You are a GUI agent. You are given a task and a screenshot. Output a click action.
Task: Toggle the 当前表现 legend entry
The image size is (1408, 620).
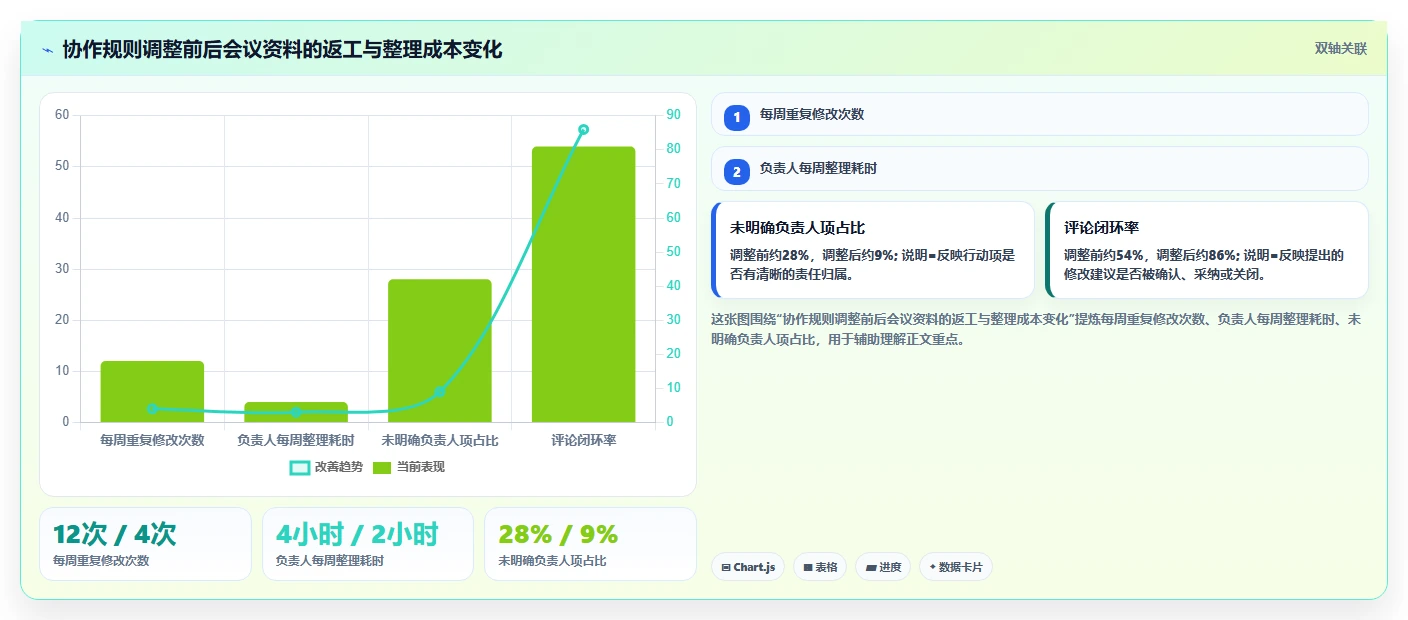coord(408,467)
